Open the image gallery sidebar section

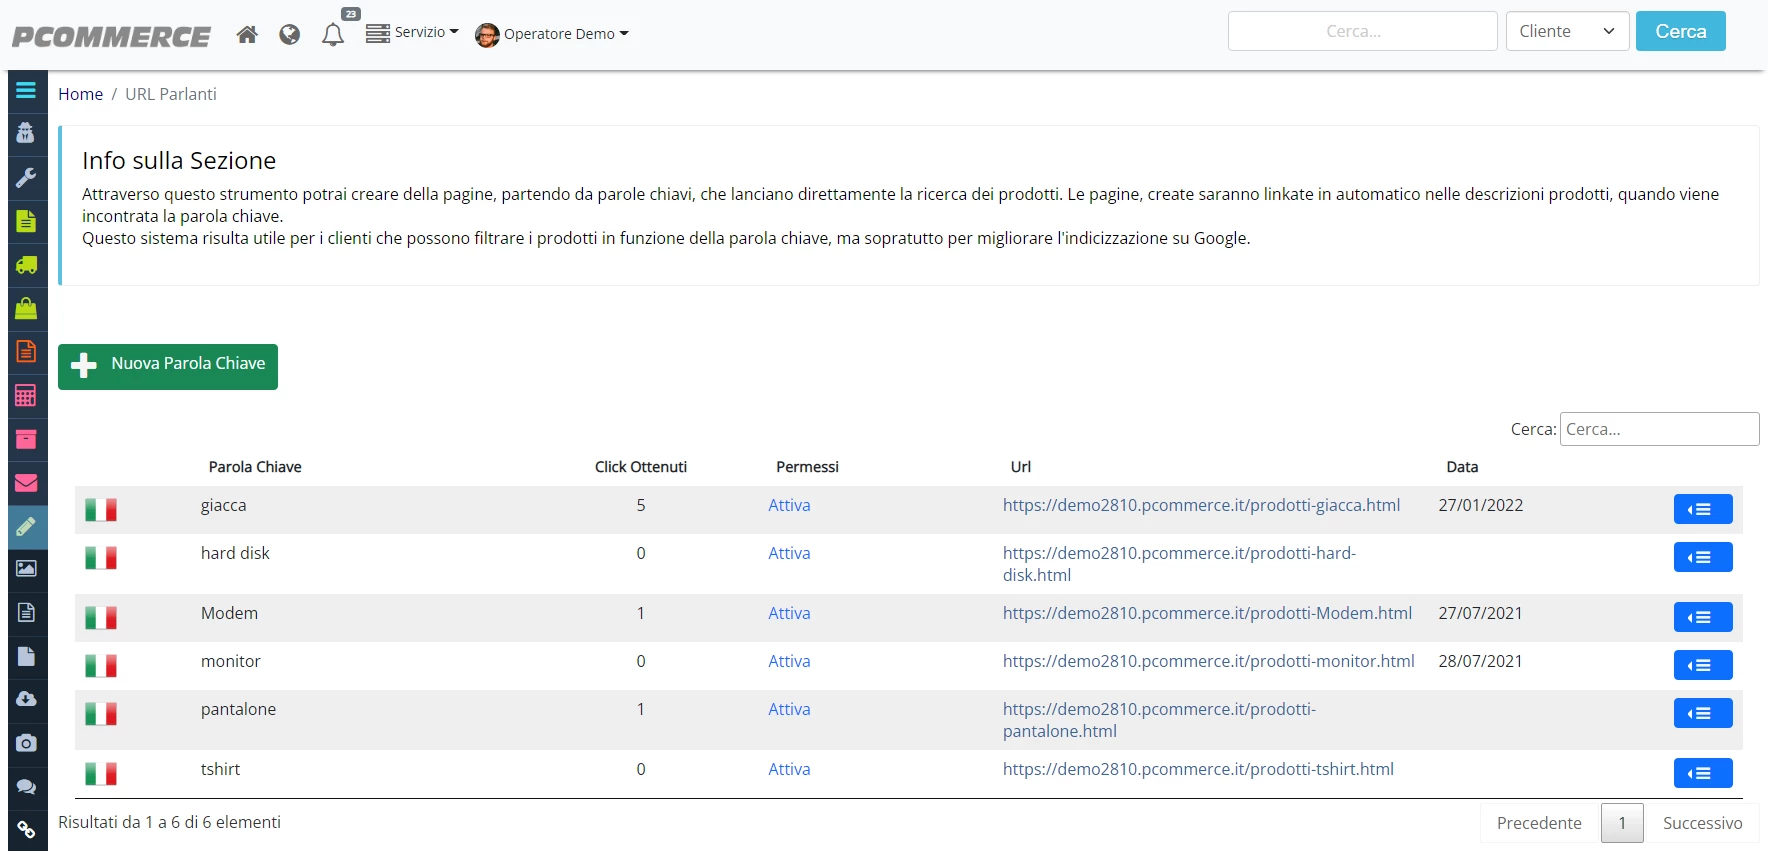tap(26, 569)
